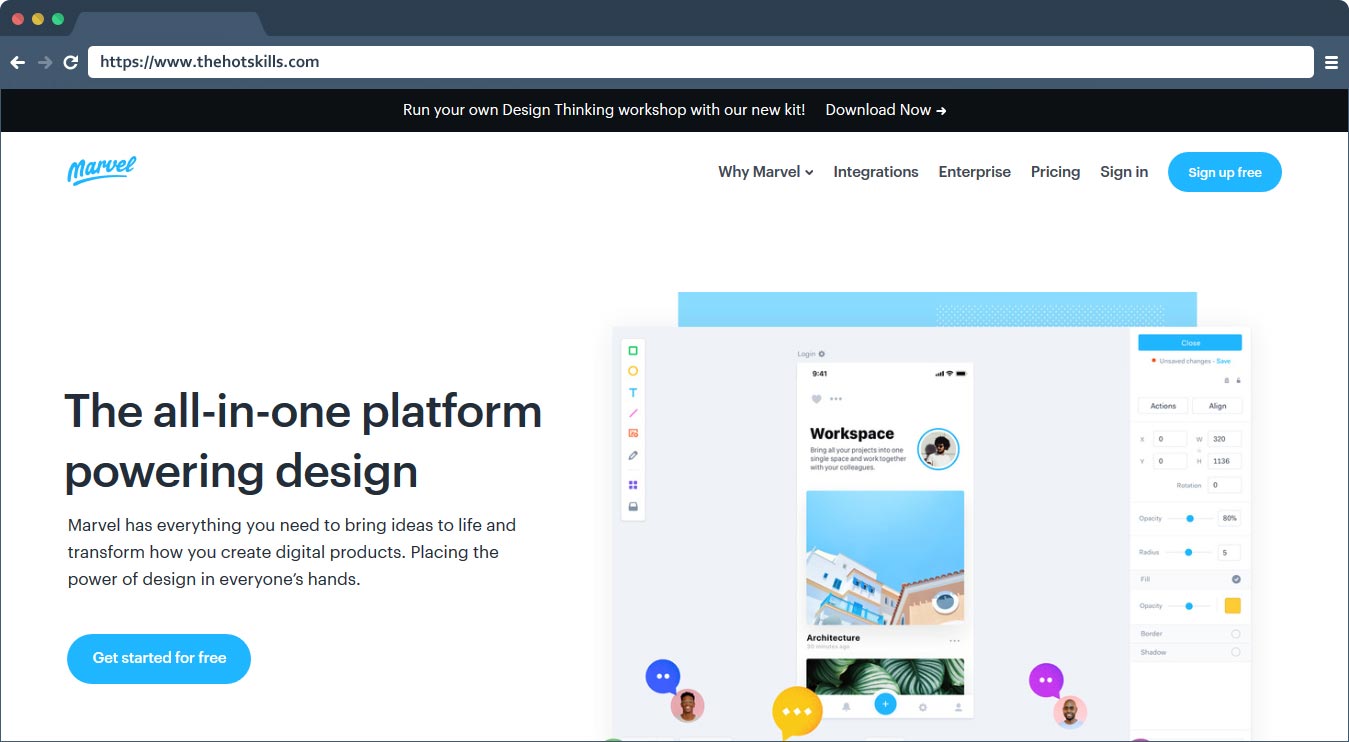The height and width of the screenshot is (742, 1349).
Task: Click the browser forward arrow
Action: (x=45, y=62)
